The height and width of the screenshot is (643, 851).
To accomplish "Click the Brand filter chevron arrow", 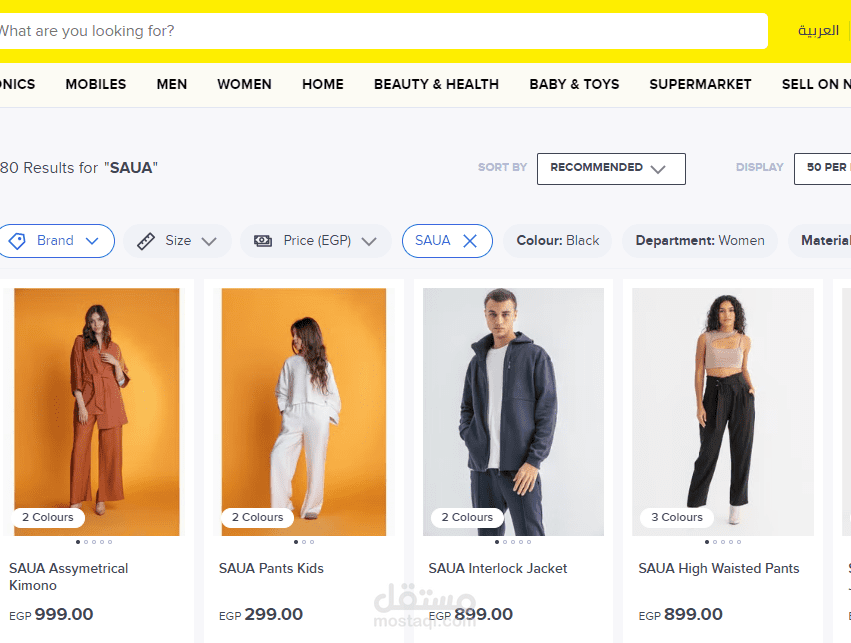I will [x=92, y=241].
